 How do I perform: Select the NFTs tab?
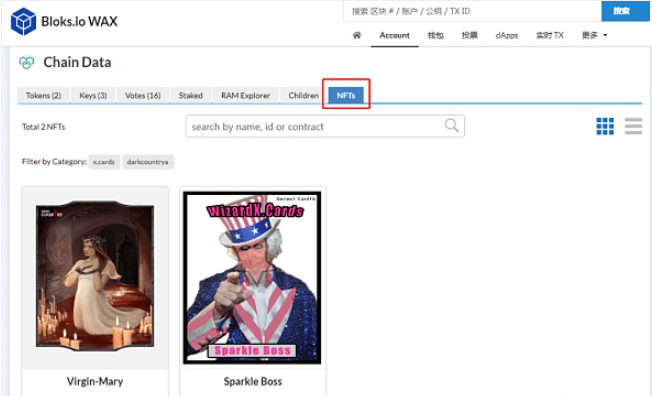point(346,95)
